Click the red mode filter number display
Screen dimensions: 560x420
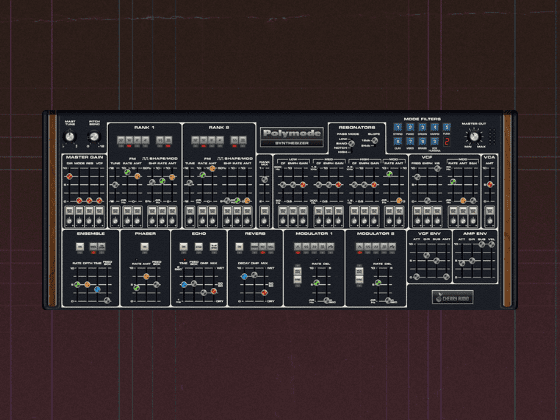pyautogui.click(x=446, y=142)
